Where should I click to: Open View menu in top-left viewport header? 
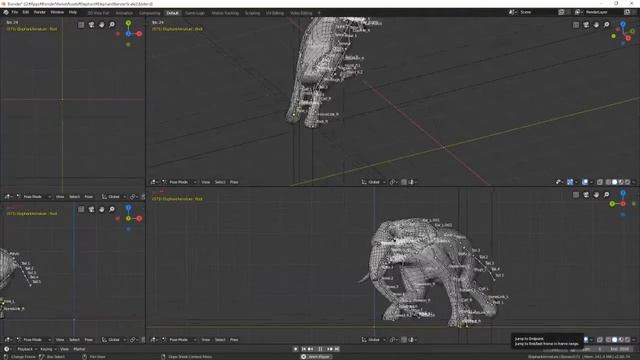[x=60, y=197]
